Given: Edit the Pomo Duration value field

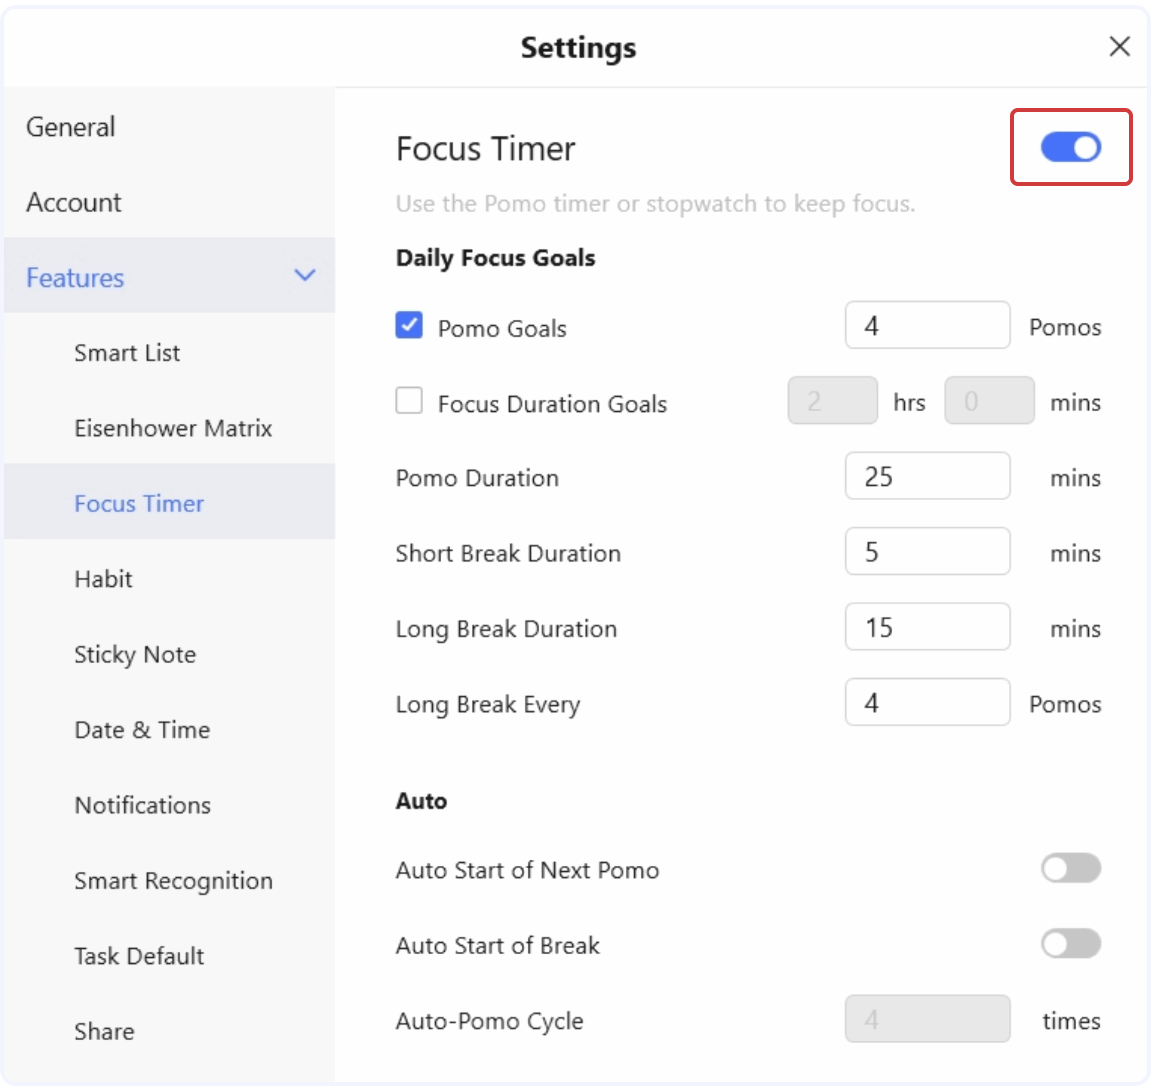Looking at the screenshot, I should tap(927, 476).
